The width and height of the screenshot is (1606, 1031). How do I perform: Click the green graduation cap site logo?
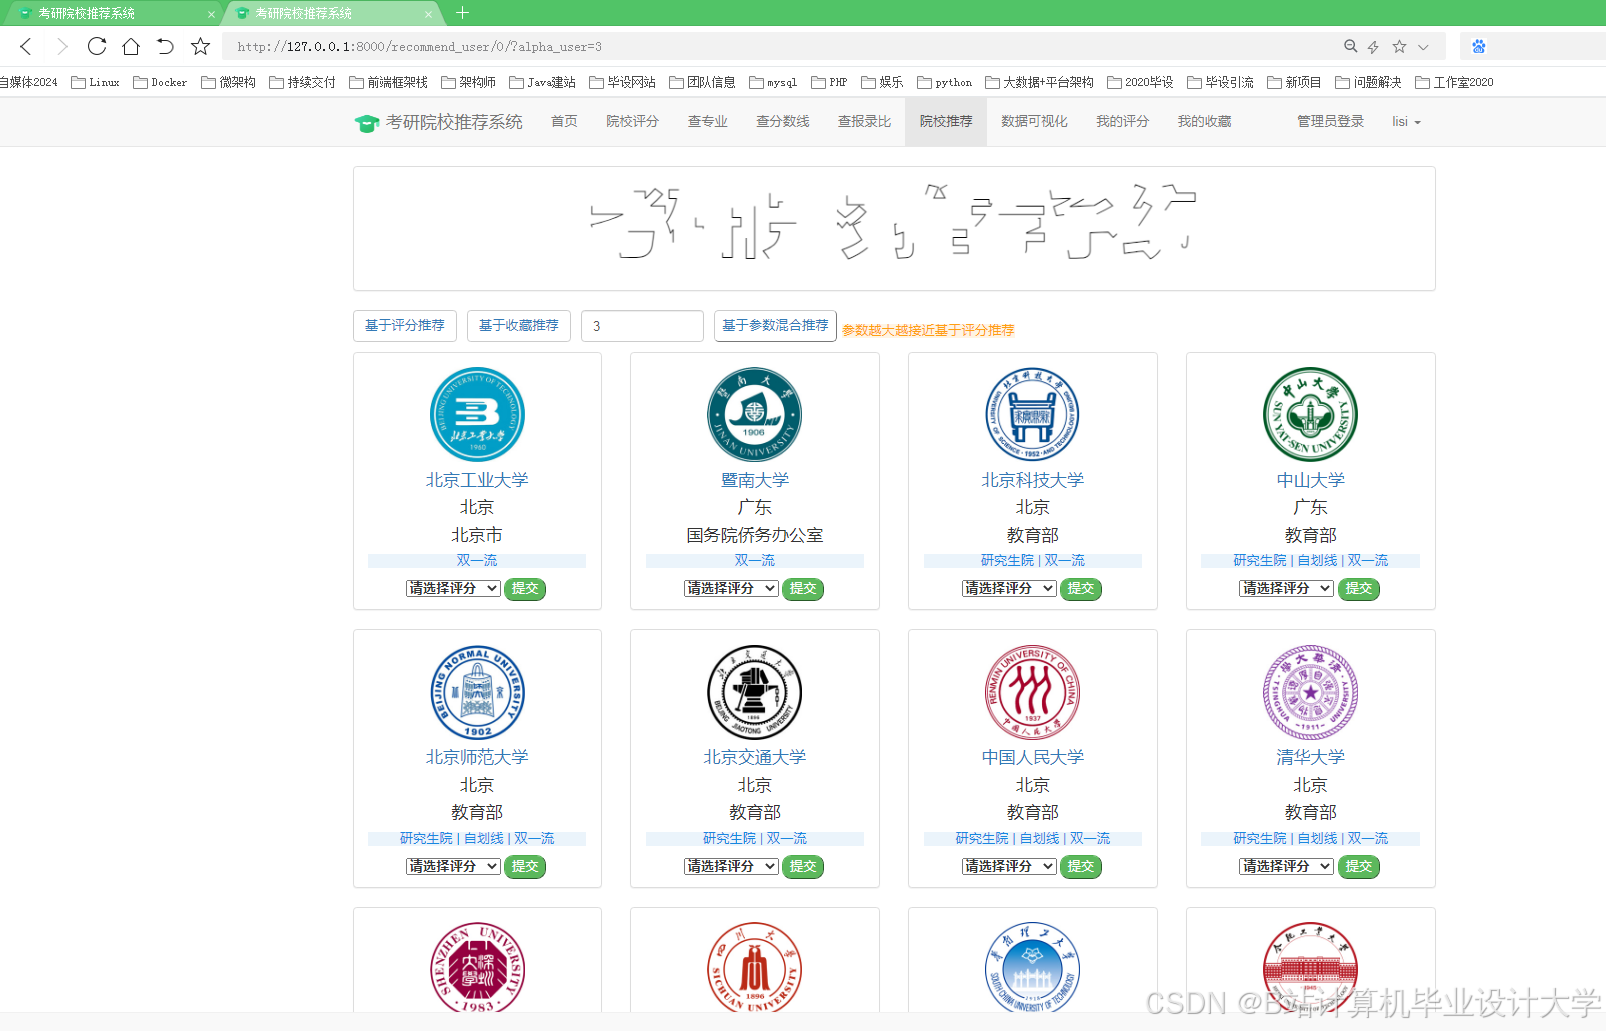coord(367,123)
